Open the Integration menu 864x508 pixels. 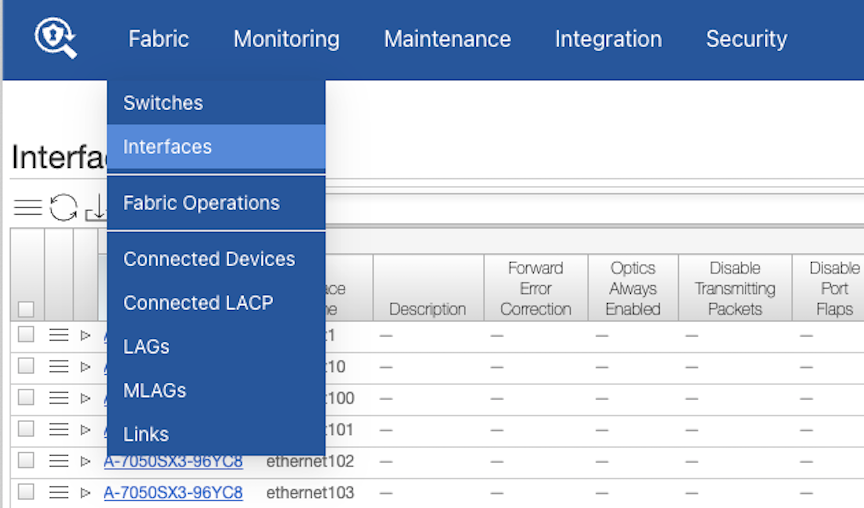coord(608,39)
